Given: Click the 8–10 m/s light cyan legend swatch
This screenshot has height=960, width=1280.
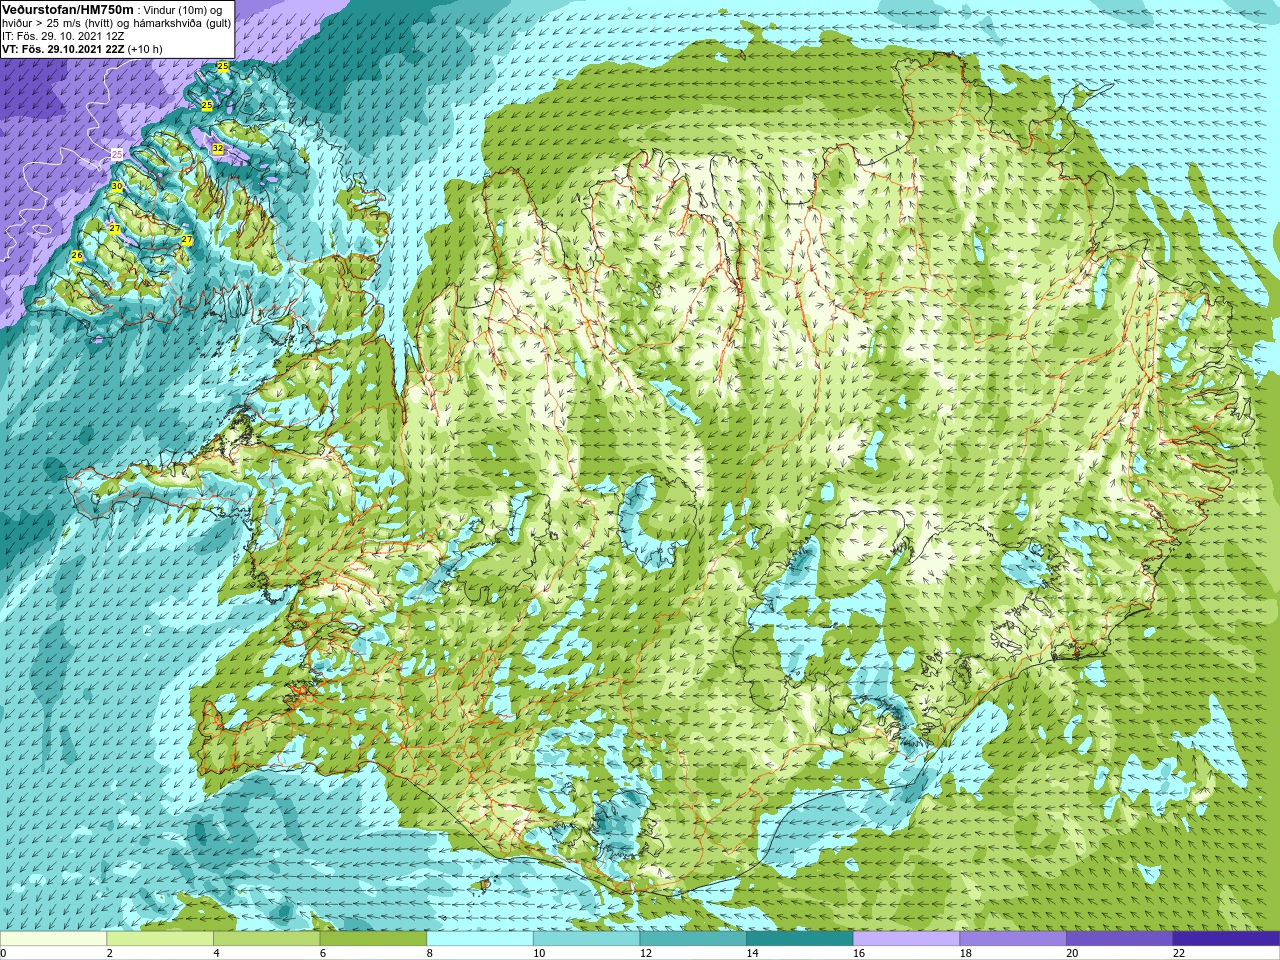Looking at the screenshot, I should [x=480, y=939].
